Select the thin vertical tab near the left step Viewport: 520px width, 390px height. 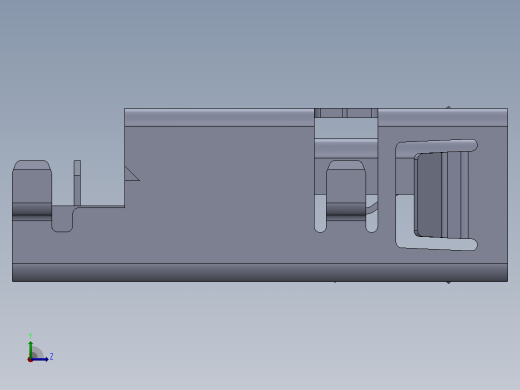(x=77, y=183)
